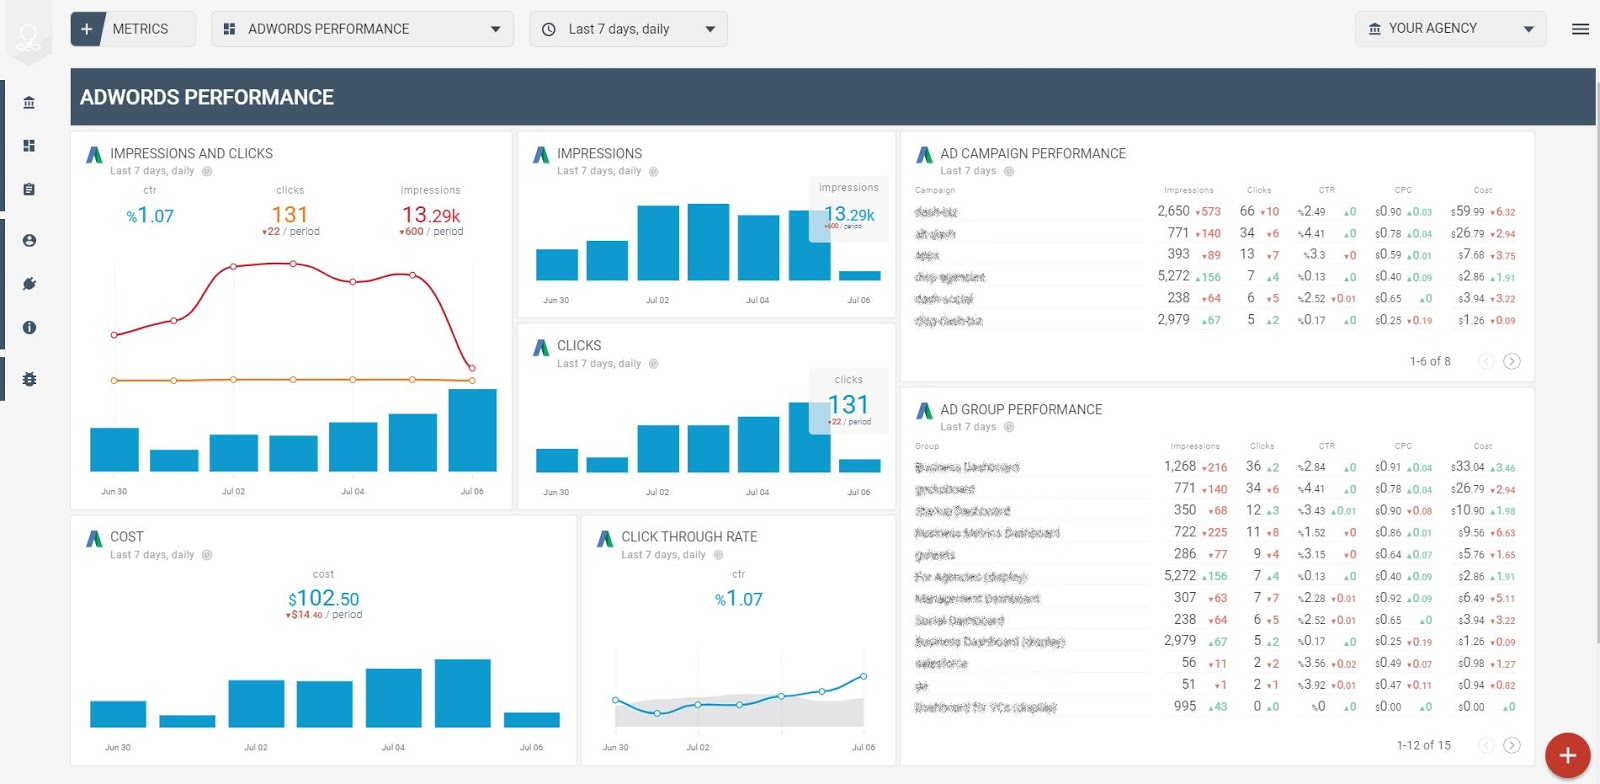
Task: Click the plug integrations icon in sidebar
Action: point(29,284)
